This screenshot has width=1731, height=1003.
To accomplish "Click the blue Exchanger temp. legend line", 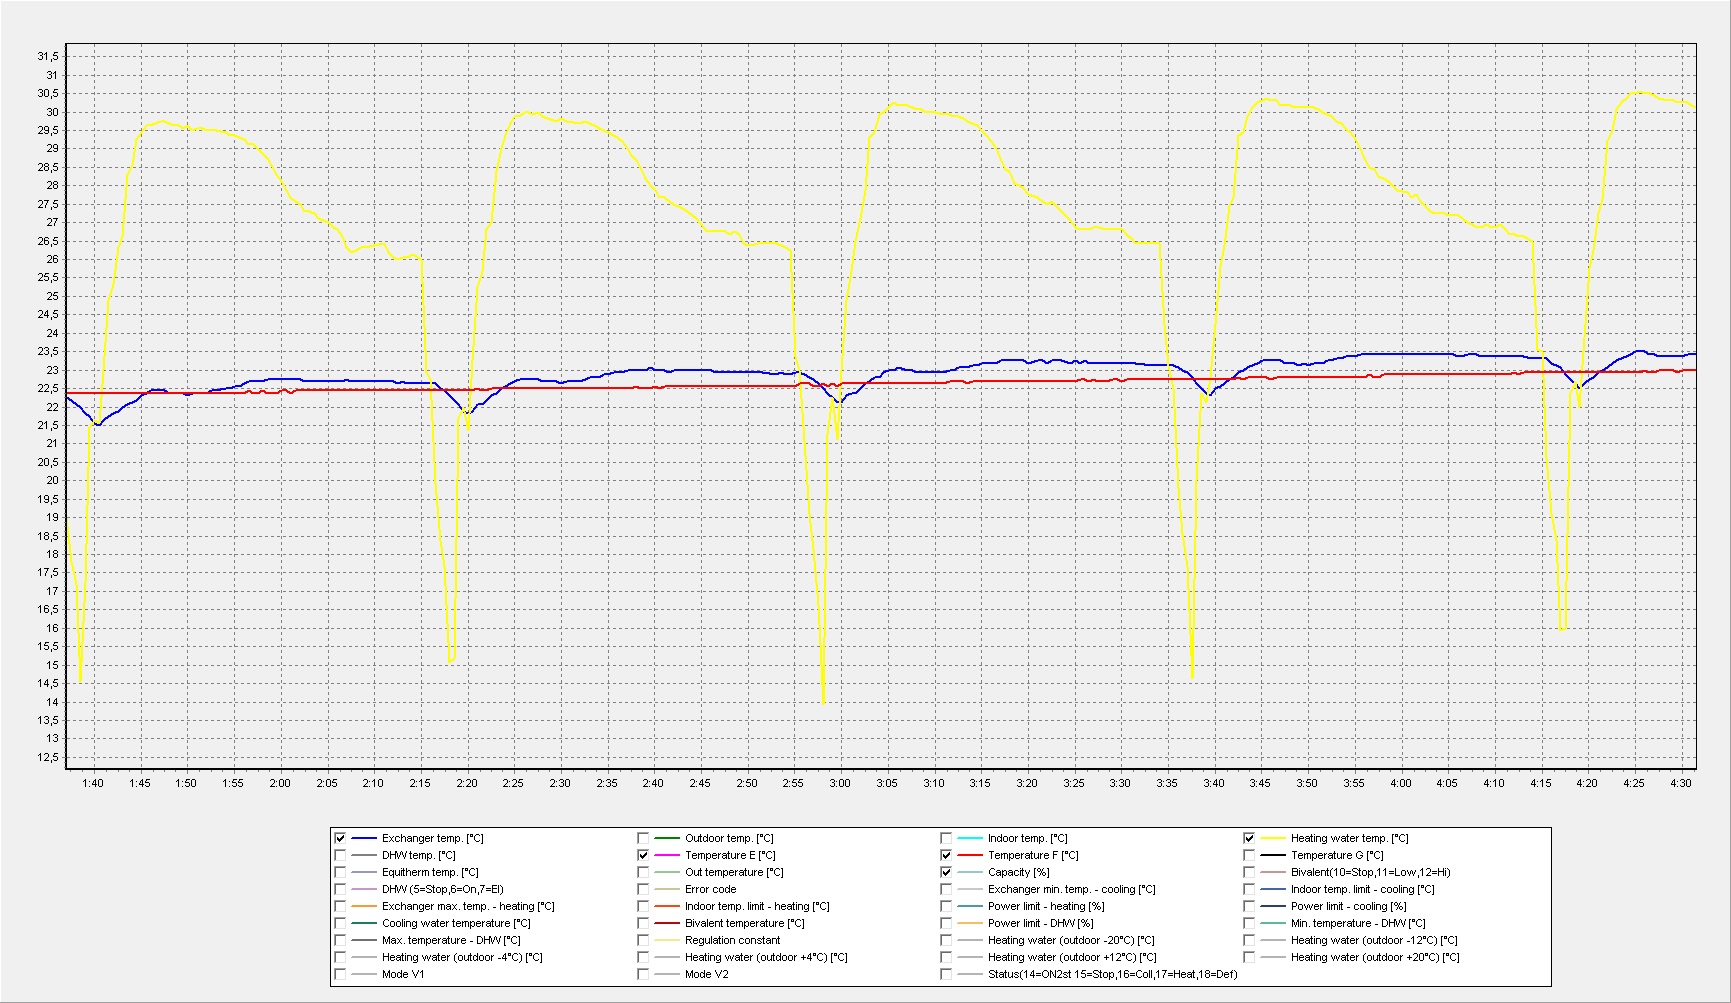I will tap(364, 838).
